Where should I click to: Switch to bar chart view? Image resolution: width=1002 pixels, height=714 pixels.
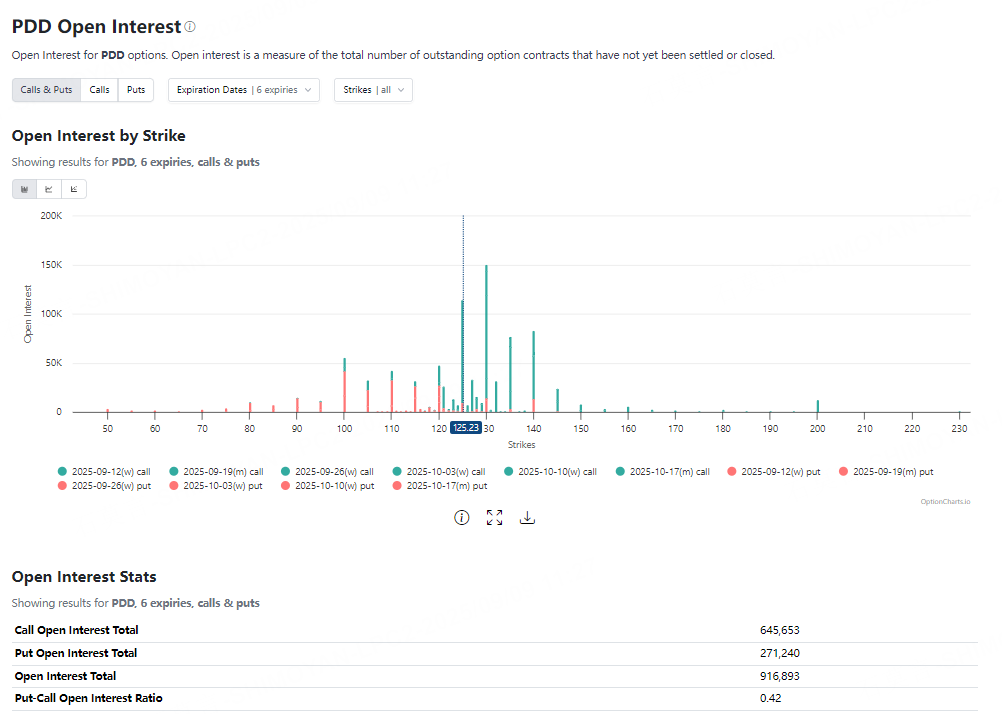24,189
